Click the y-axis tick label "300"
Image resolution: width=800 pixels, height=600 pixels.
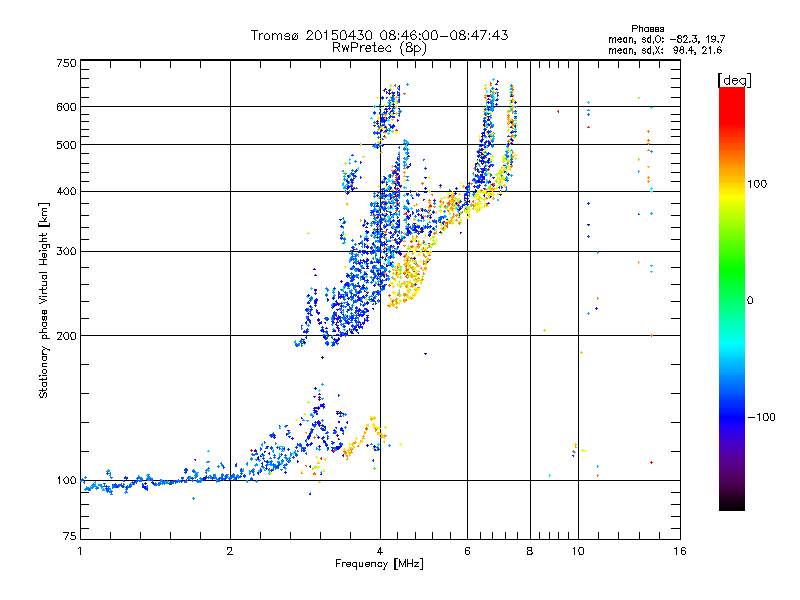click(67, 252)
